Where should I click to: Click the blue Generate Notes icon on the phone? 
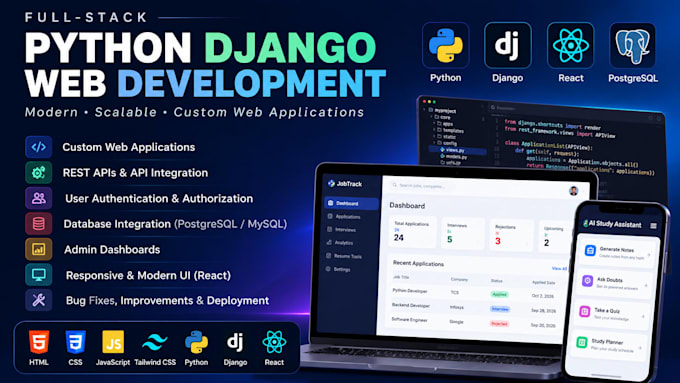(590, 251)
